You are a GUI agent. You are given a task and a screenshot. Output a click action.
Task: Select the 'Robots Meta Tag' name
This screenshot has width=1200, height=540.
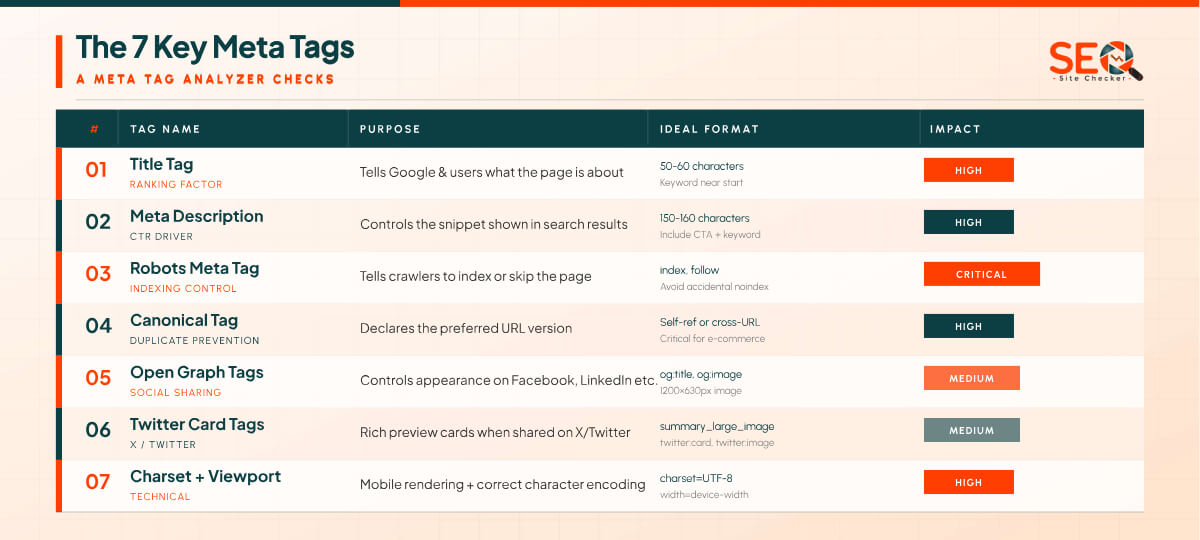194,268
